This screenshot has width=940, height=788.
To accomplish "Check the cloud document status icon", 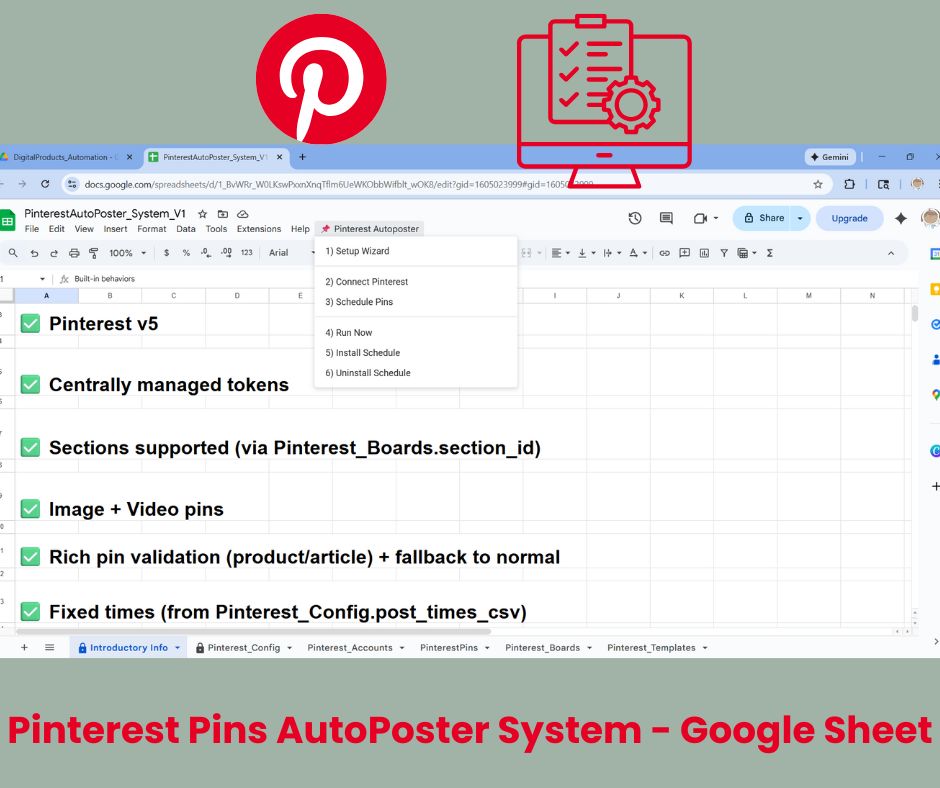I will click(x=243, y=214).
